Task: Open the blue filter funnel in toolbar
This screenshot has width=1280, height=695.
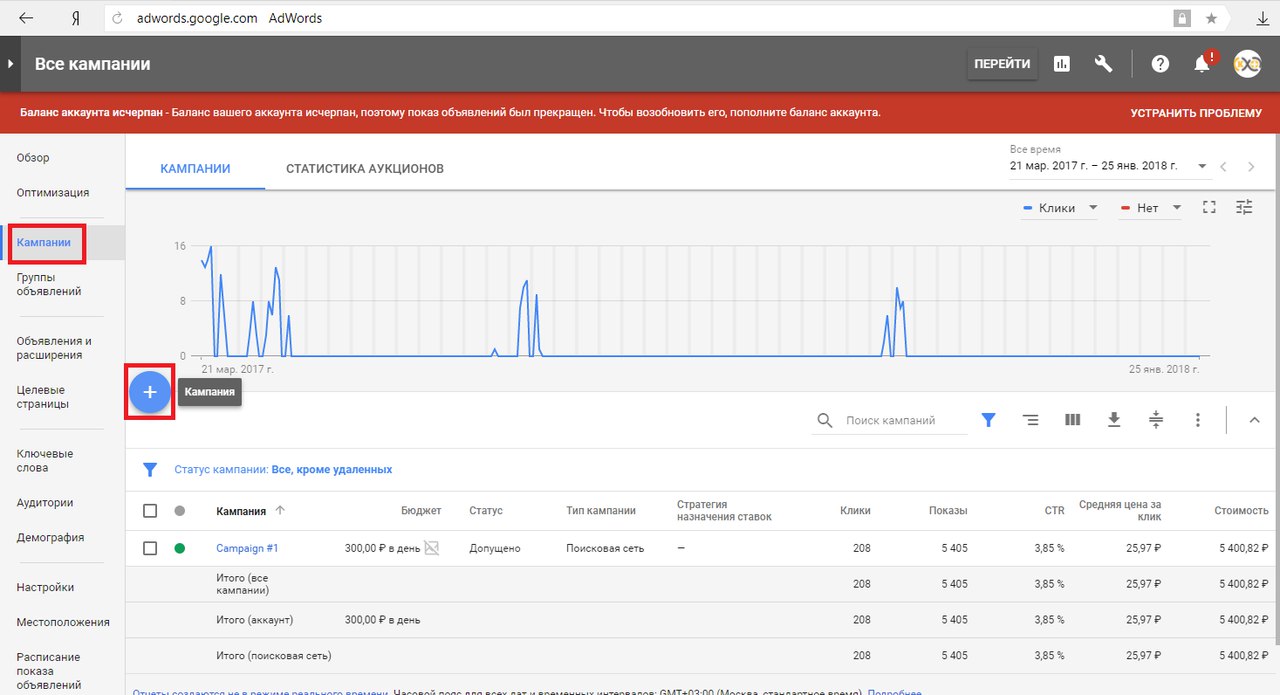Action: point(988,421)
